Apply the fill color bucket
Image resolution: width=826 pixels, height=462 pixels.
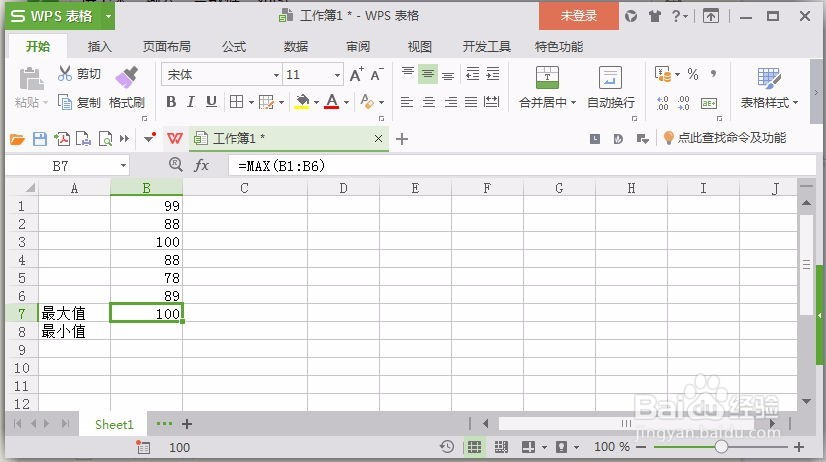click(x=302, y=101)
